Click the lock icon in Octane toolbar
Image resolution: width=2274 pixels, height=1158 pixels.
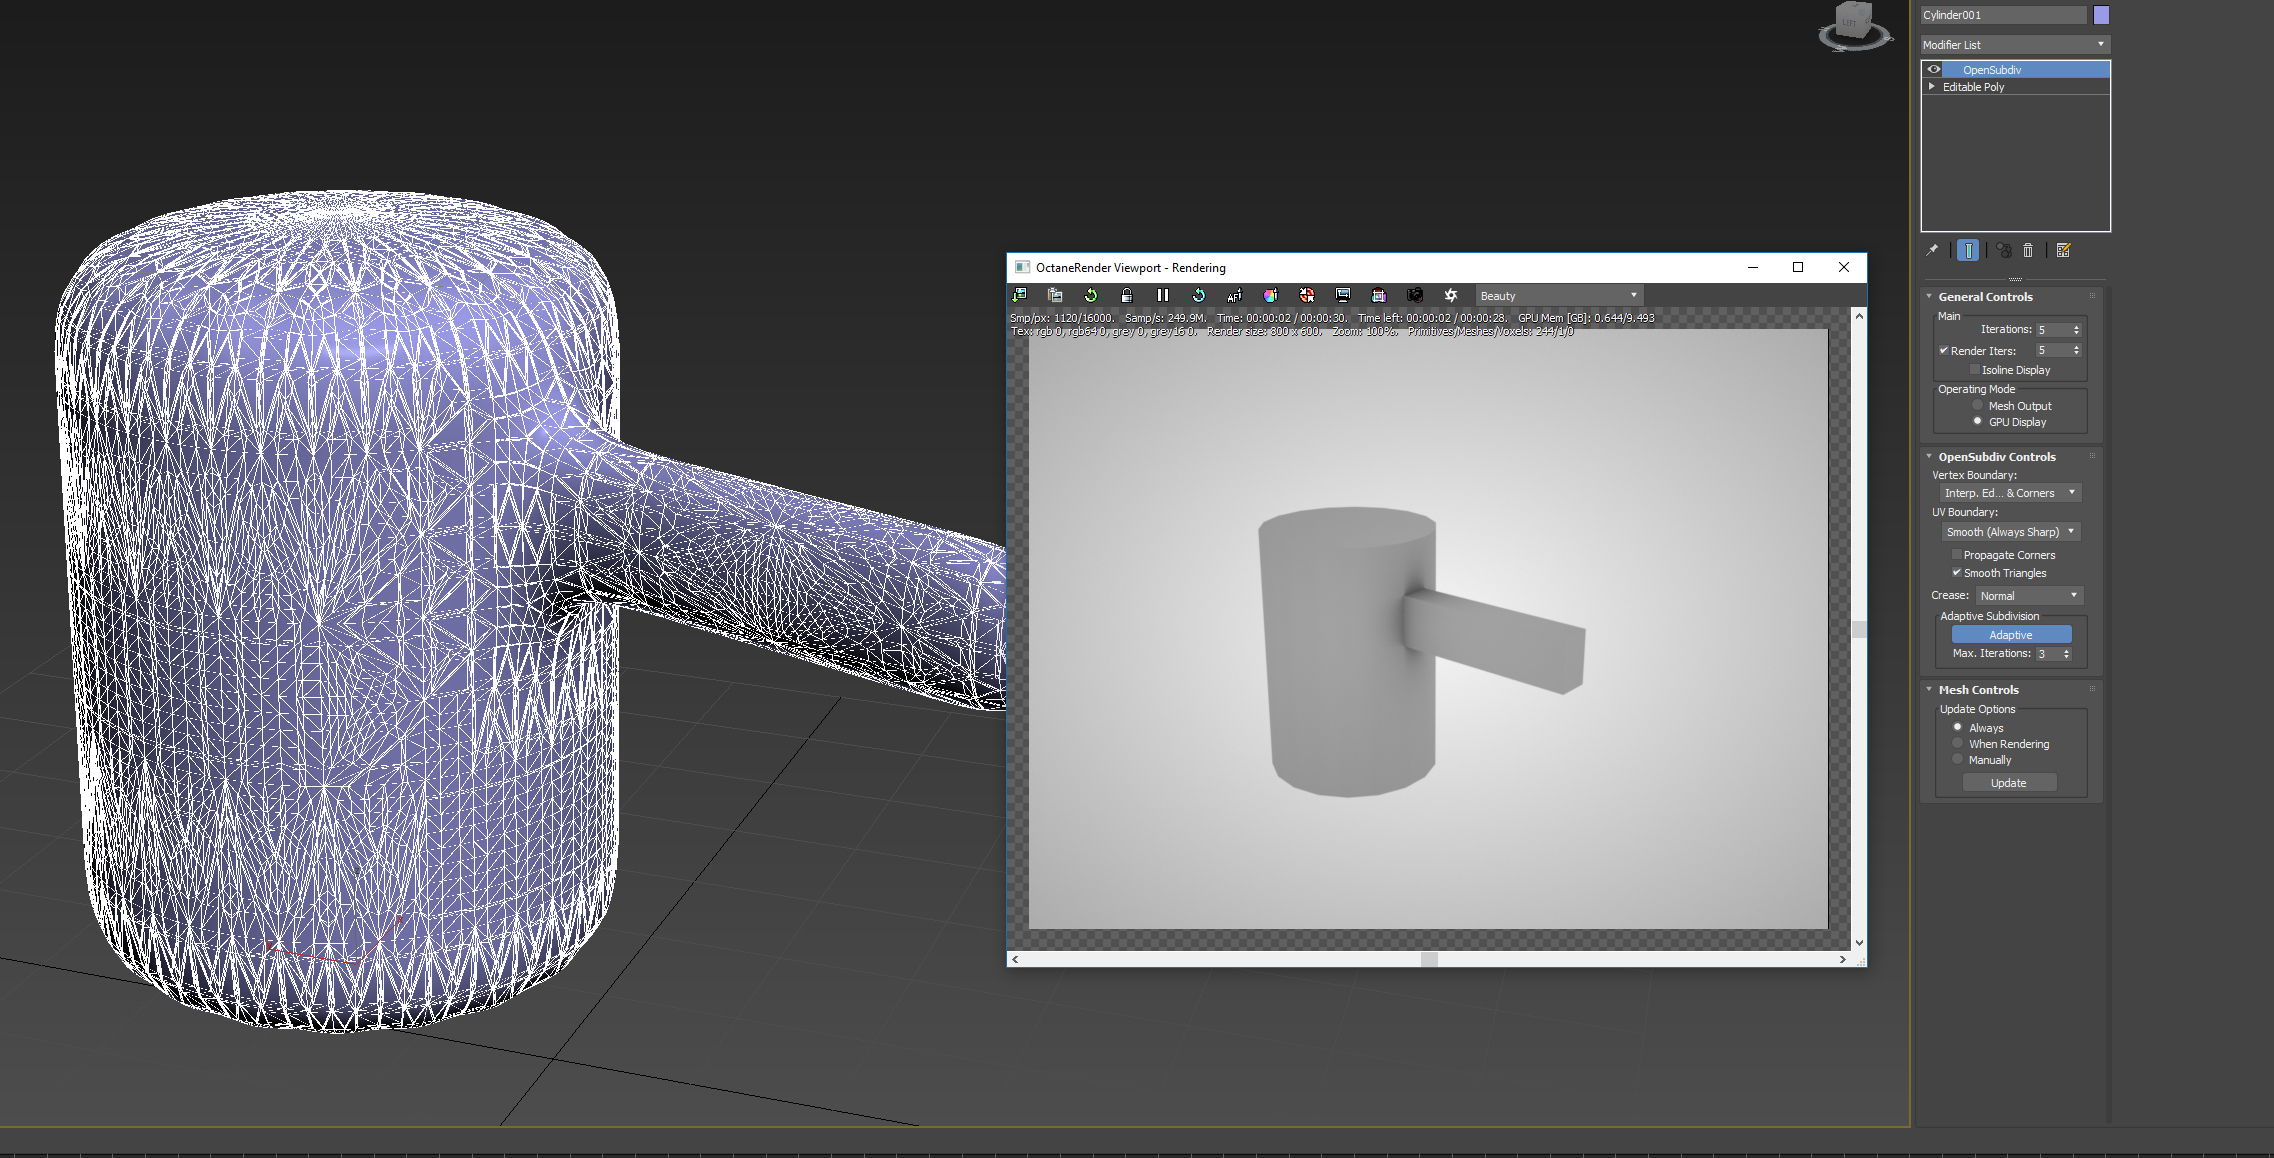(x=1127, y=295)
